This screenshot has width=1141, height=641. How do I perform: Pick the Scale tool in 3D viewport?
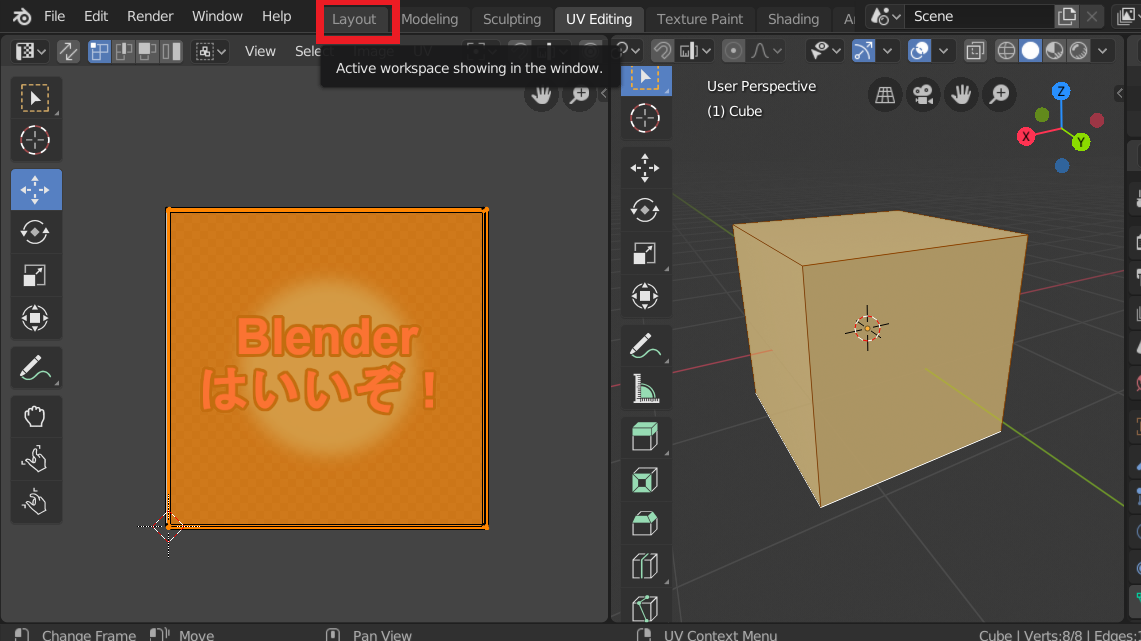coord(645,253)
